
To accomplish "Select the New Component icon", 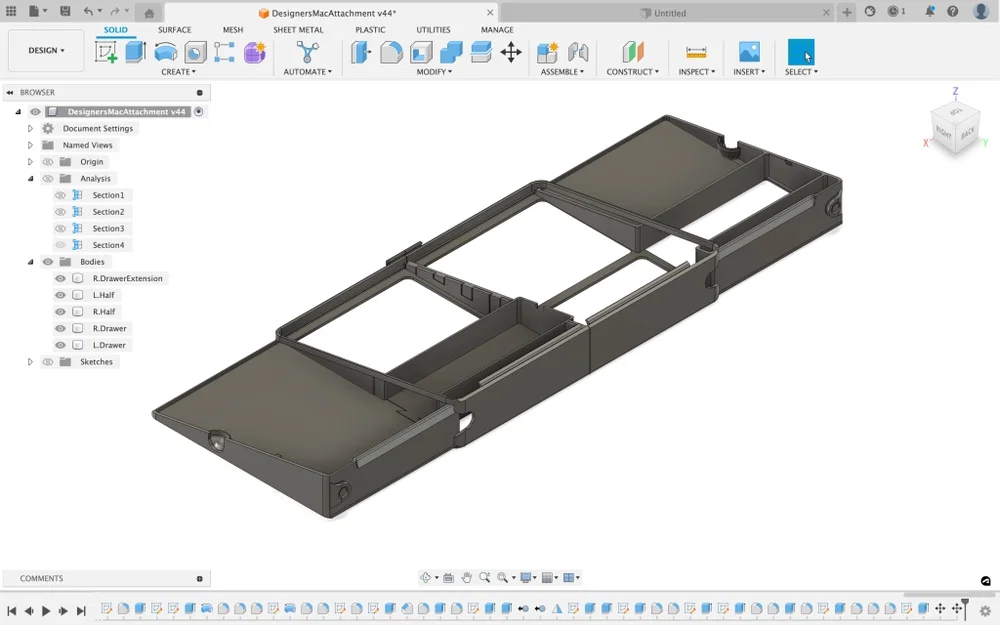I will point(547,52).
